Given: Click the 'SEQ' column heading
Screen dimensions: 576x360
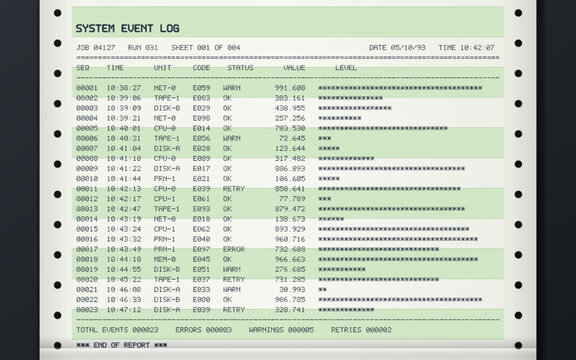Looking at the screenshot, I should tap(83, 68).
